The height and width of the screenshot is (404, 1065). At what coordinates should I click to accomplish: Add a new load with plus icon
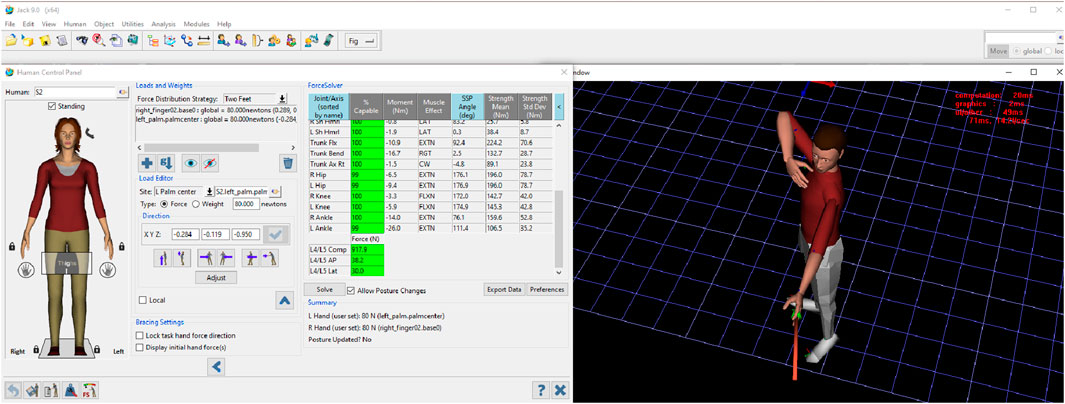tap(147, 162)
